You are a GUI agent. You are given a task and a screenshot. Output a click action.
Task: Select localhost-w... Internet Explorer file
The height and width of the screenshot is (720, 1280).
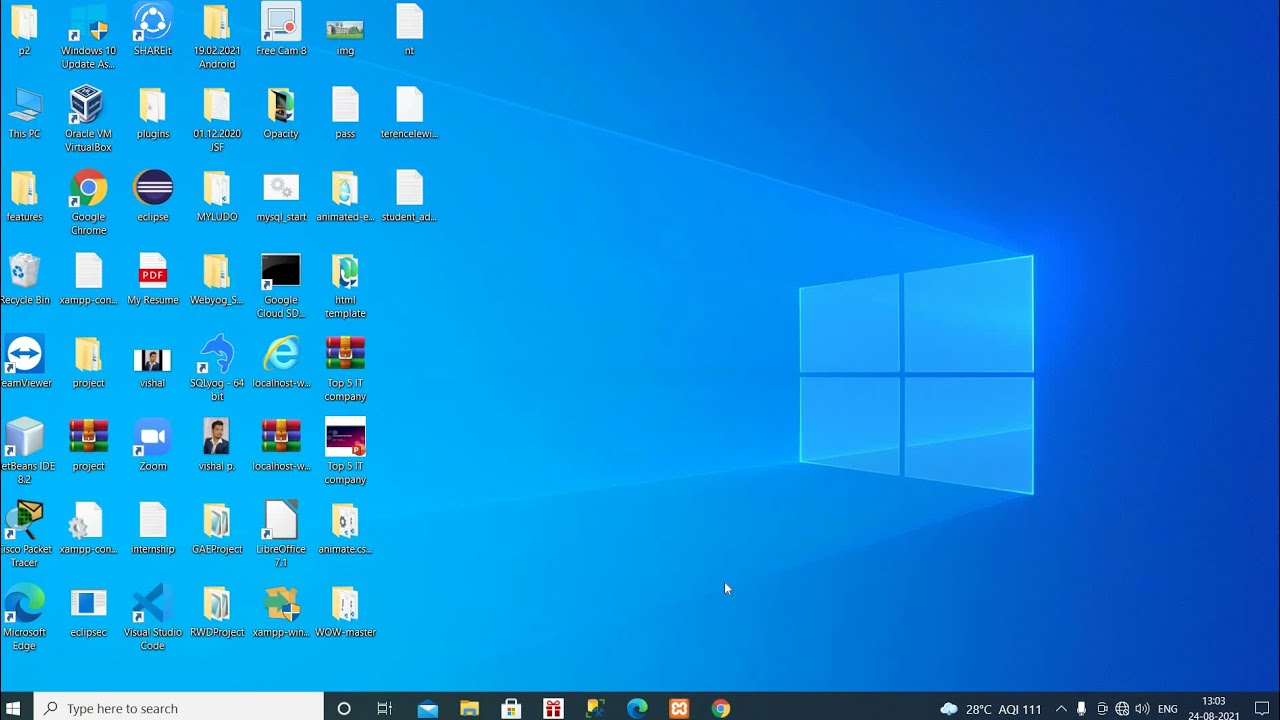(281, 355)
